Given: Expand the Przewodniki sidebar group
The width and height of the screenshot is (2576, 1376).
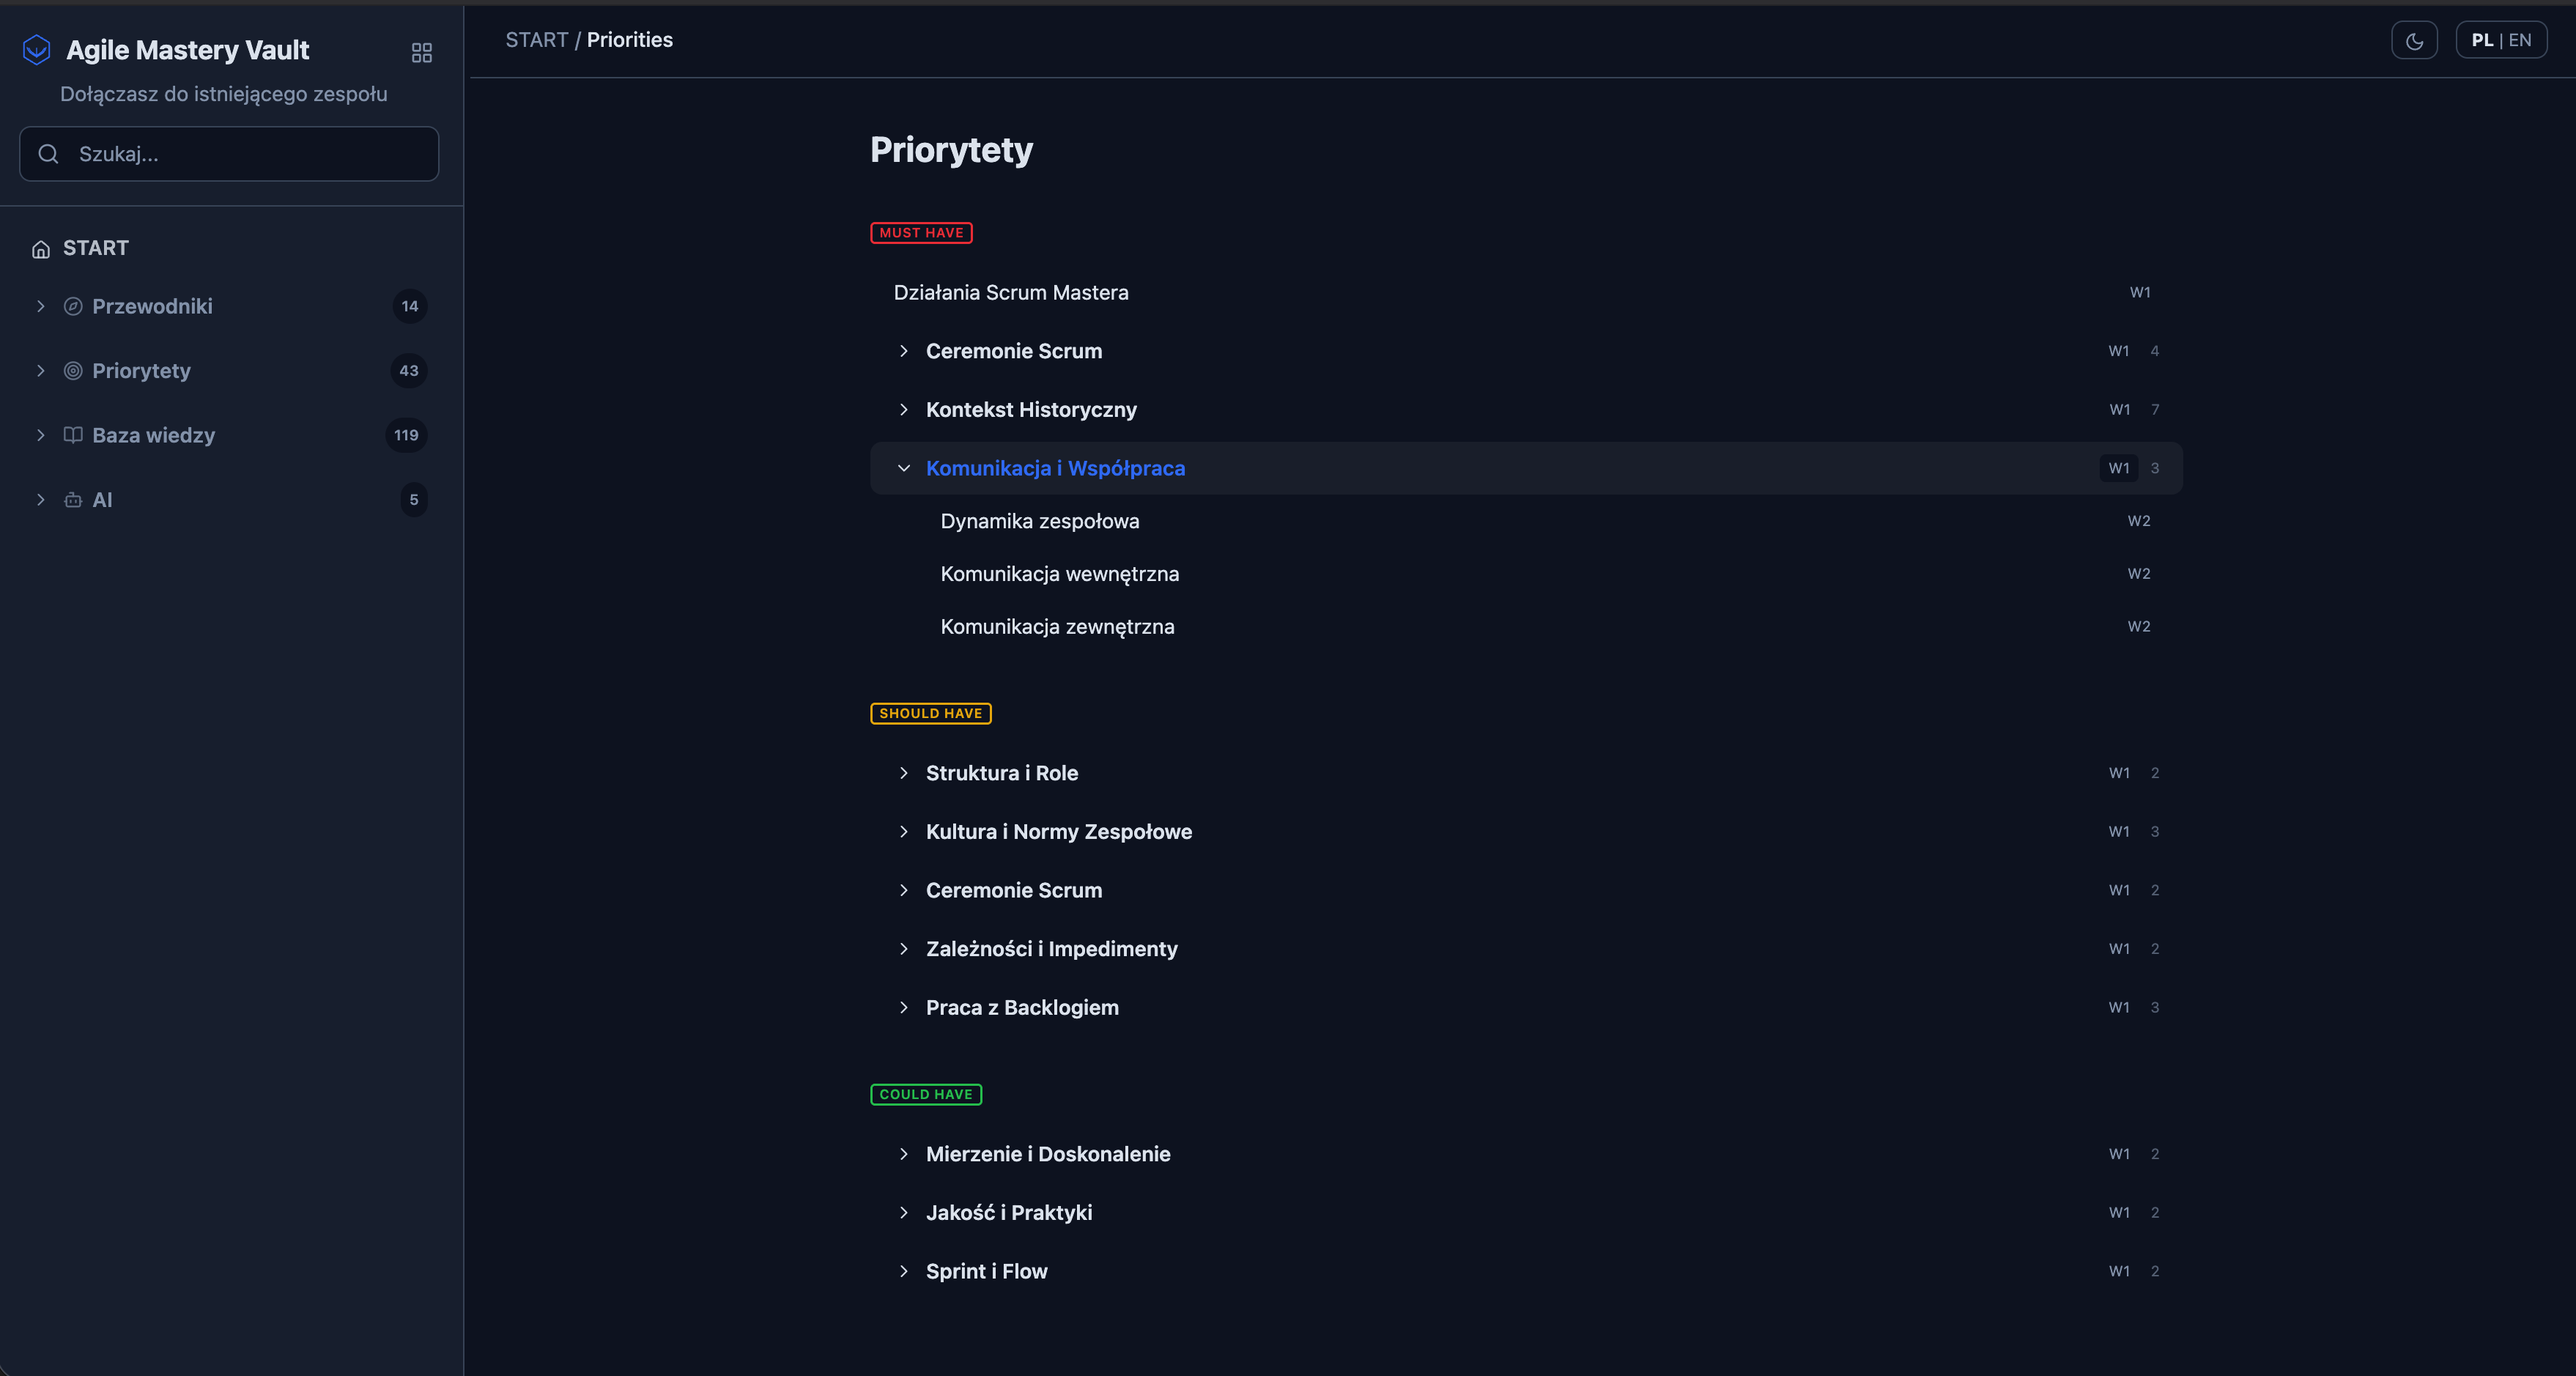Looking at the screenshot, I should (41, 306).
